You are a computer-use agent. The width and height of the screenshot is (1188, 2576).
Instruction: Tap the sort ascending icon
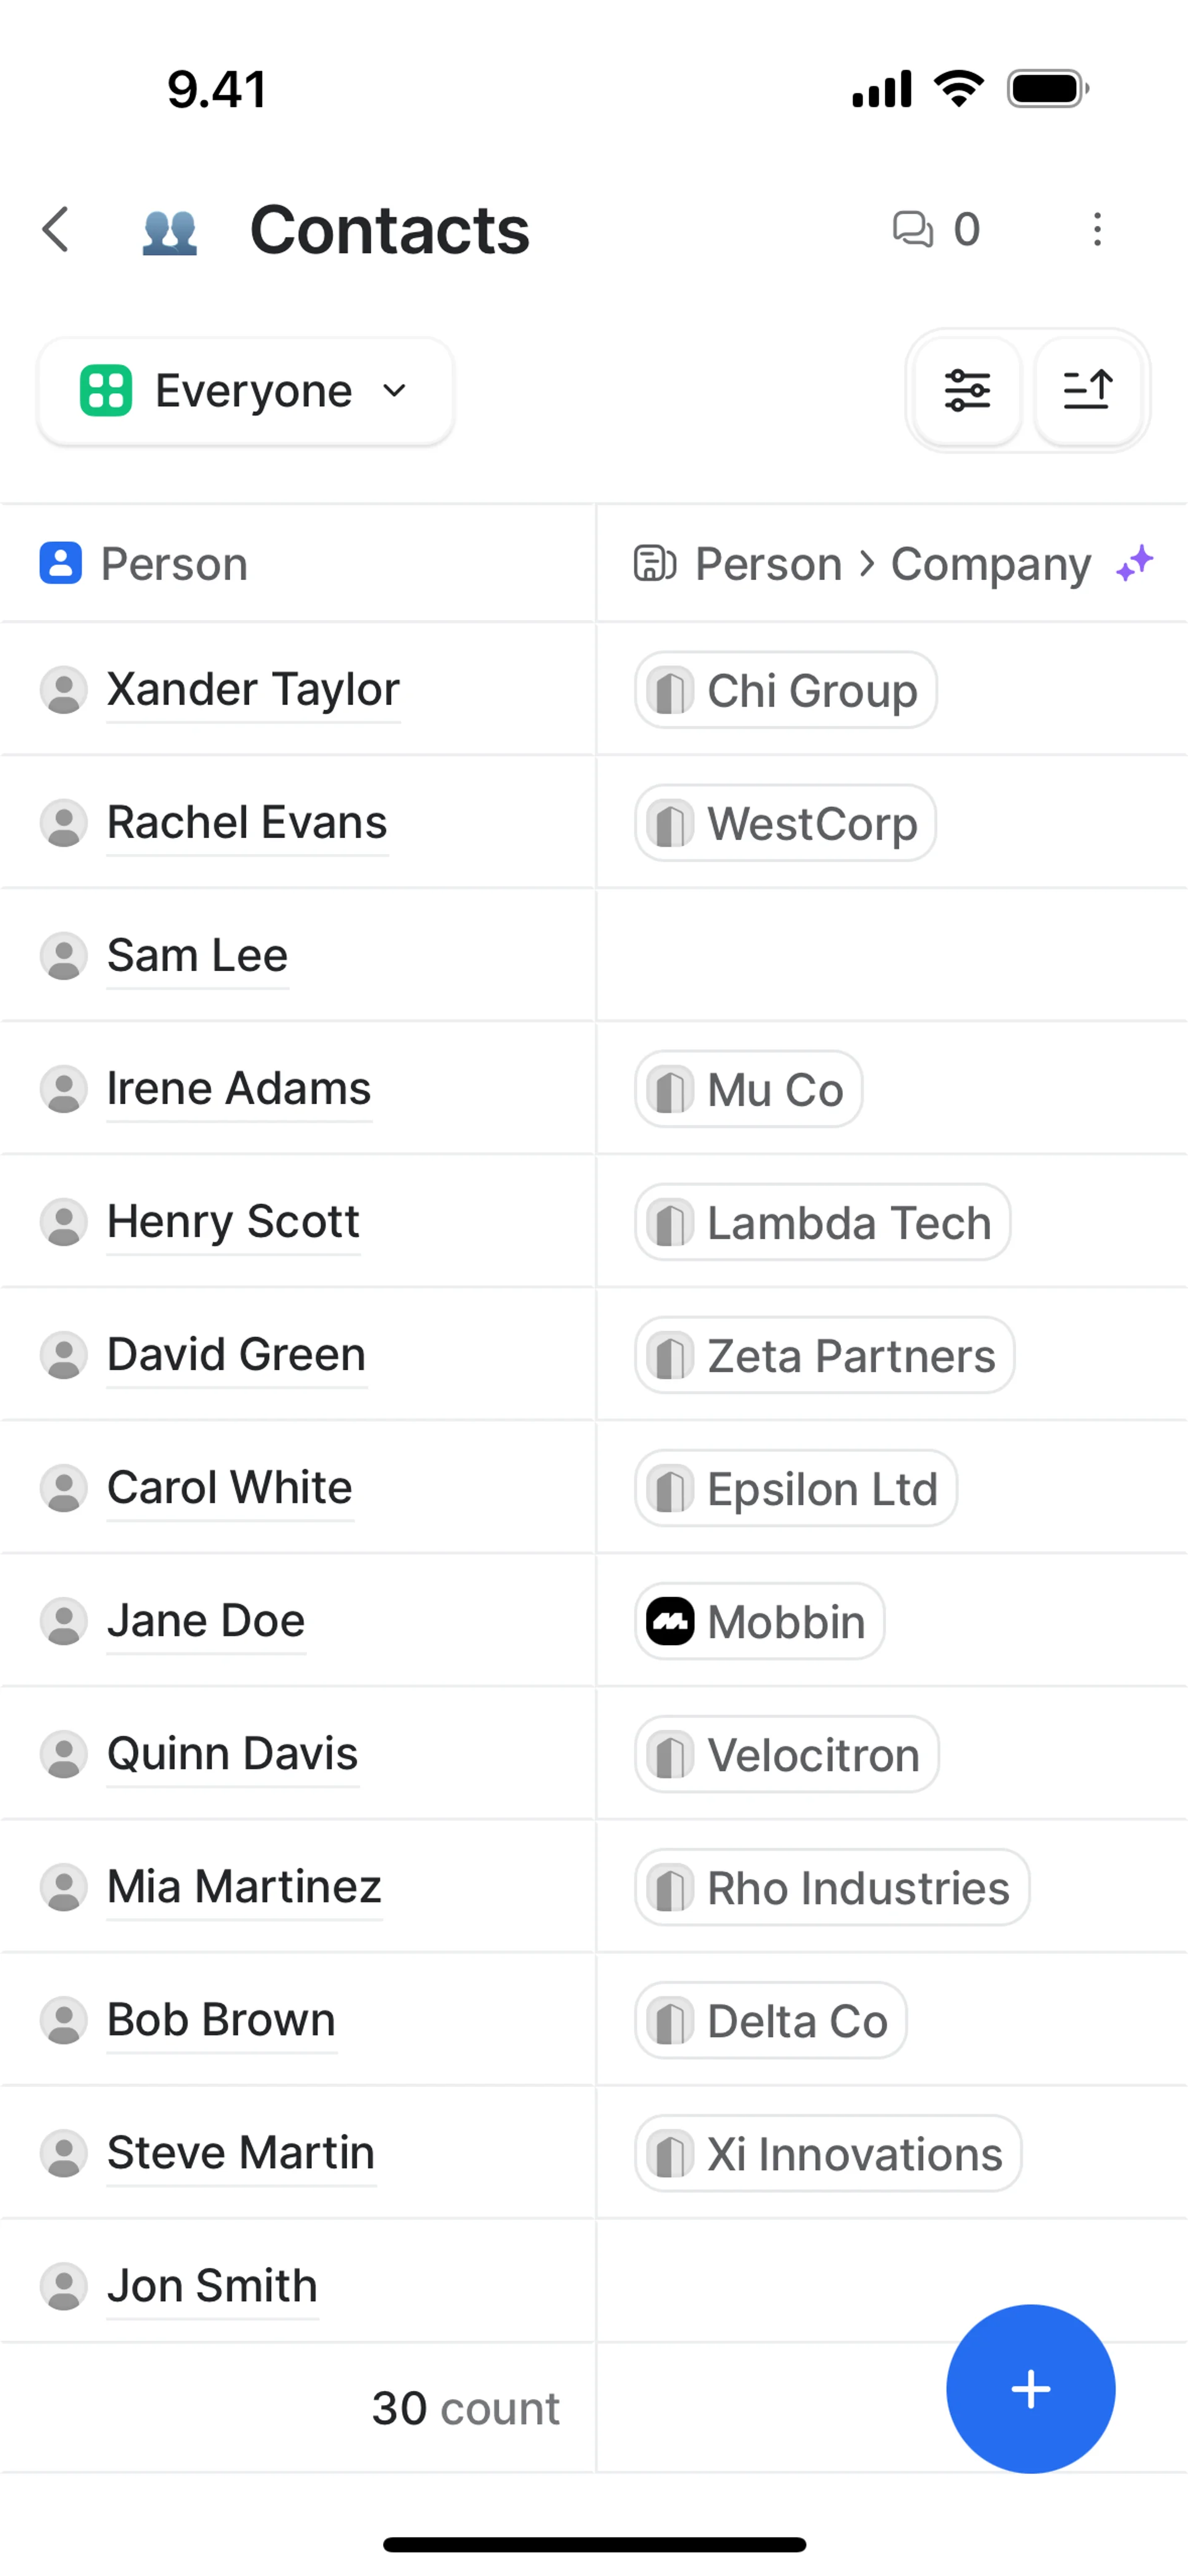pos(1088,390)
